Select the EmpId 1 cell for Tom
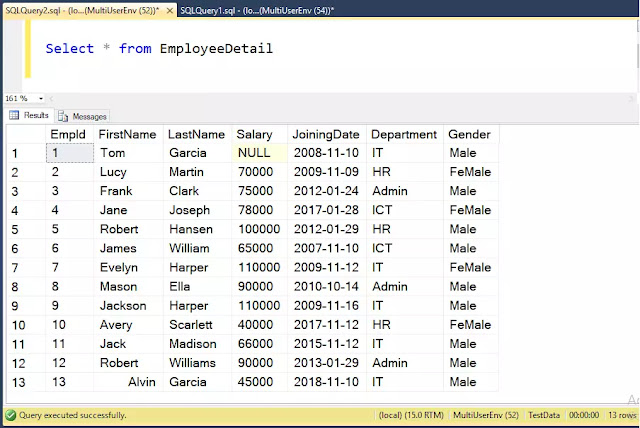The width and height of the screenshot is (640, 428). tap(70, 153)
